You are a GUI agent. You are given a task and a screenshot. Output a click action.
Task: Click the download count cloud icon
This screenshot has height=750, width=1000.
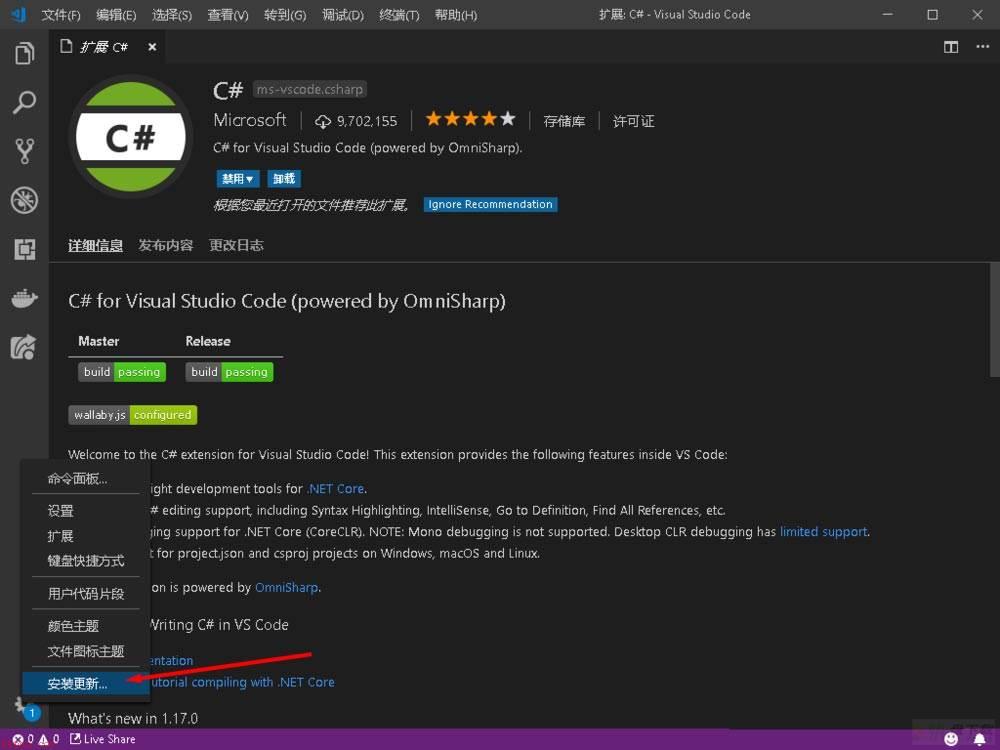tap(323, 121)
